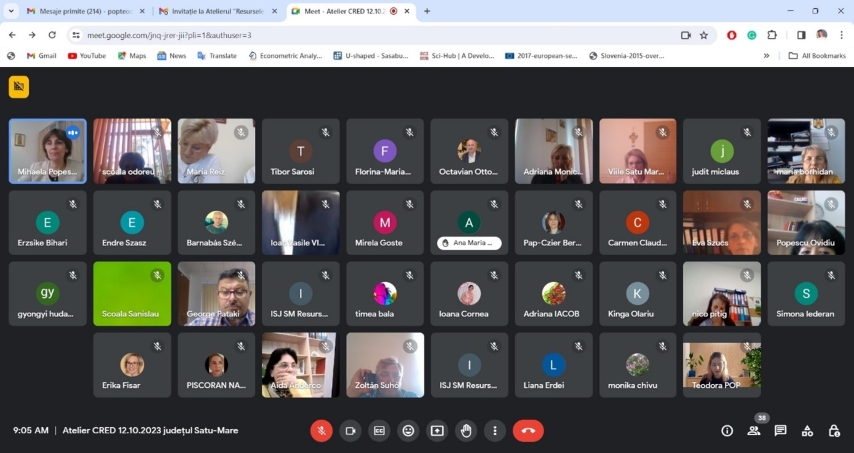Open the three-dot more options menu
854x453 pixels.
(495, 430)
